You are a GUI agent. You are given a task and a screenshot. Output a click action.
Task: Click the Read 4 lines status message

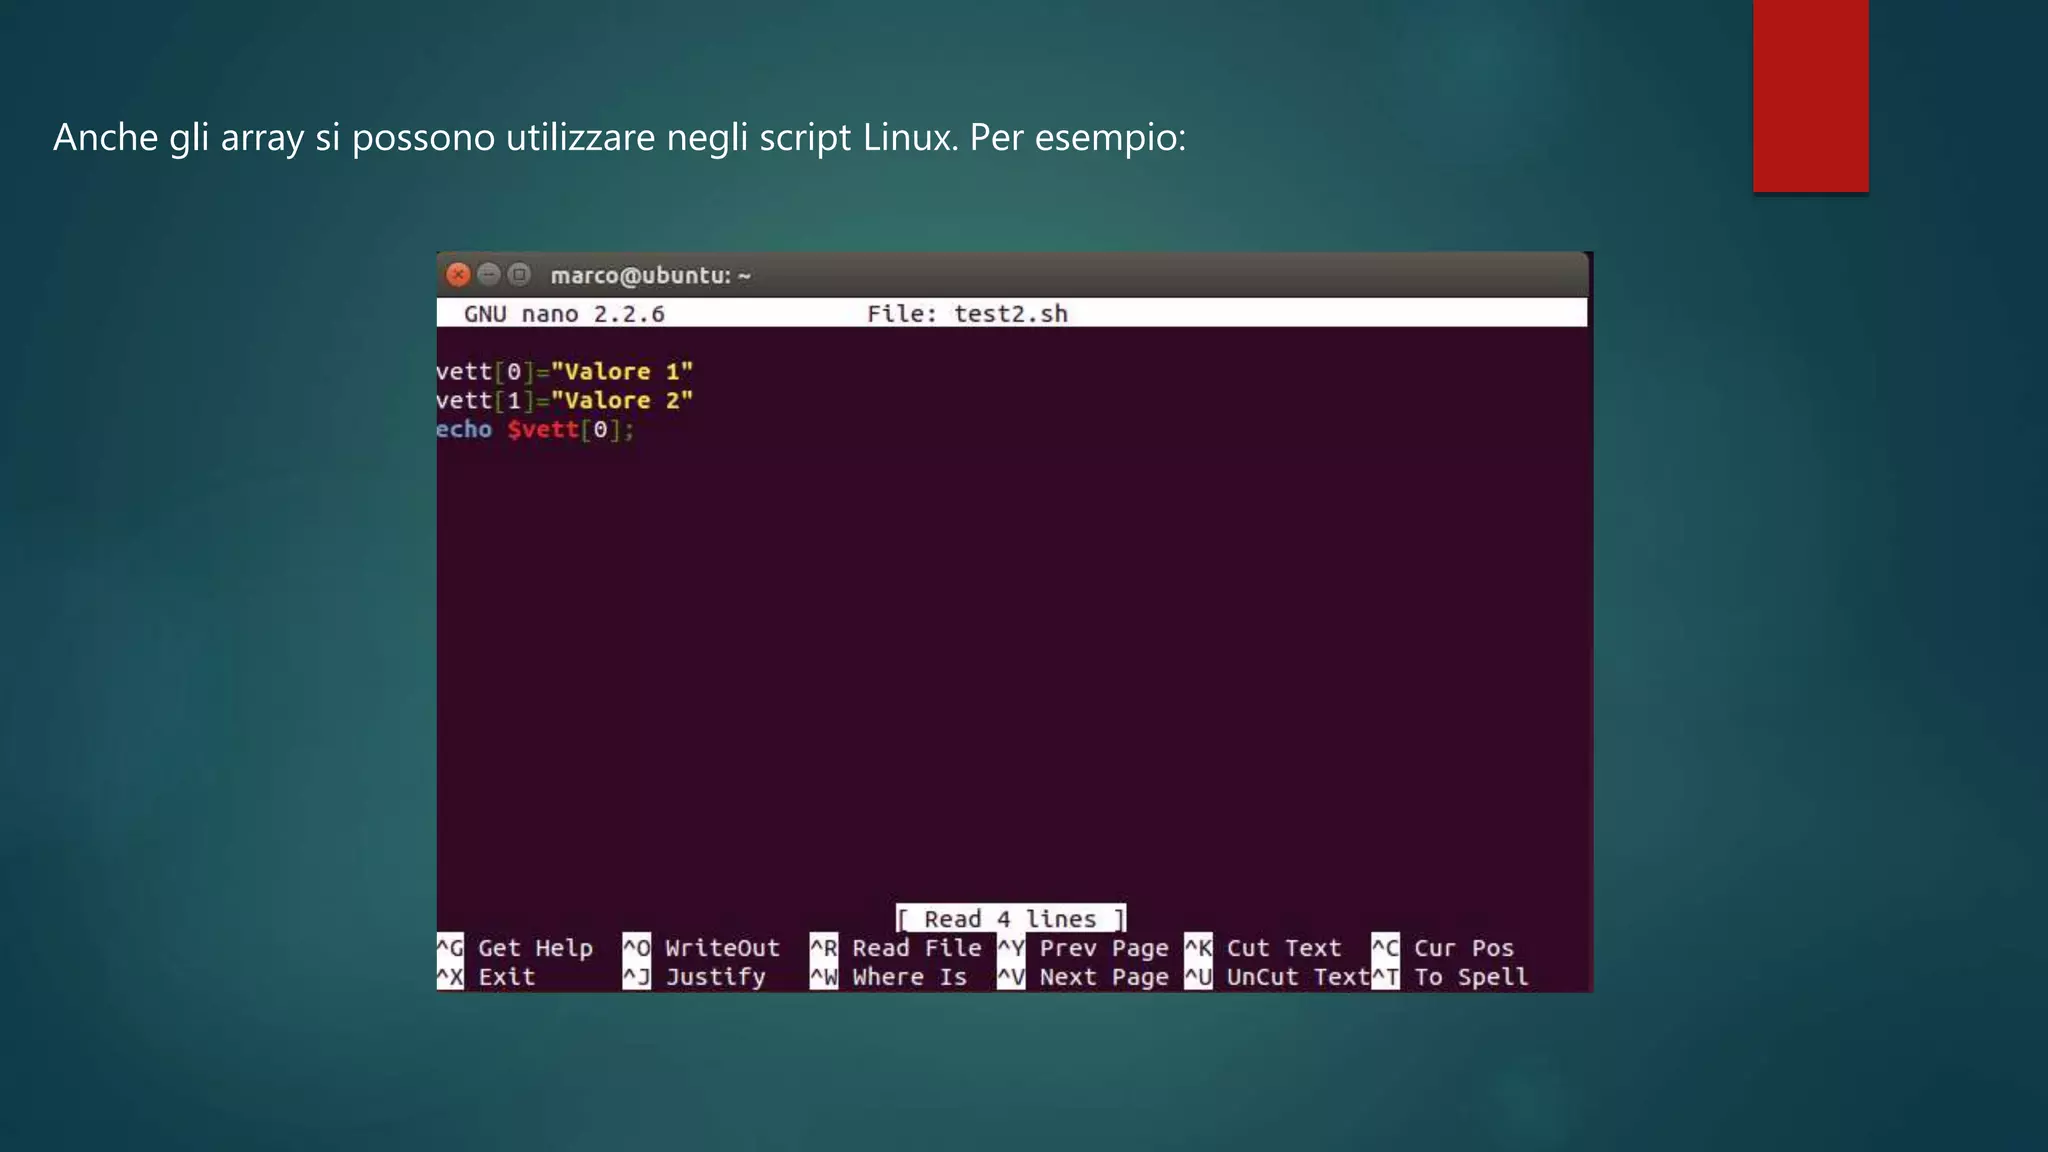1010,918
